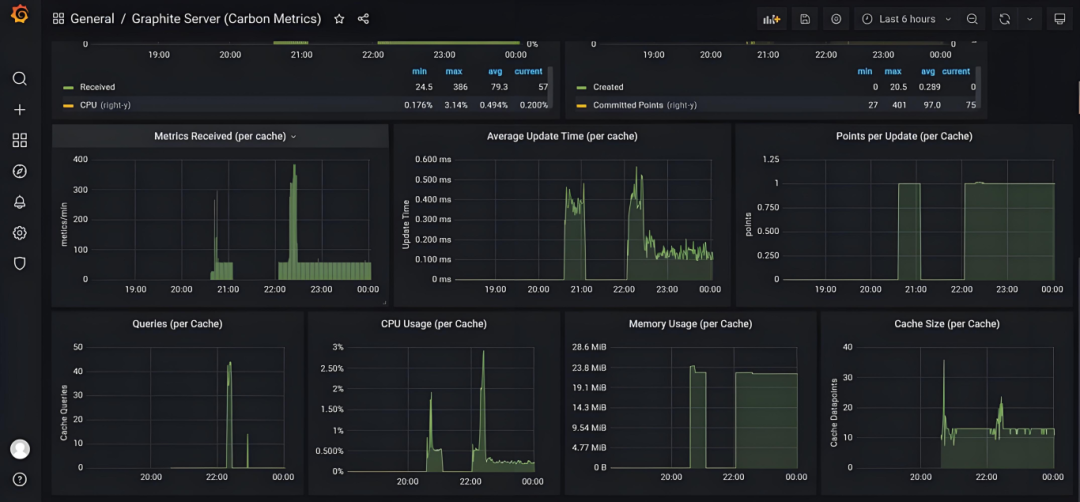Sort the left legend by current
The height and width of the screenshot is (502, 1080).
[528, 71]
